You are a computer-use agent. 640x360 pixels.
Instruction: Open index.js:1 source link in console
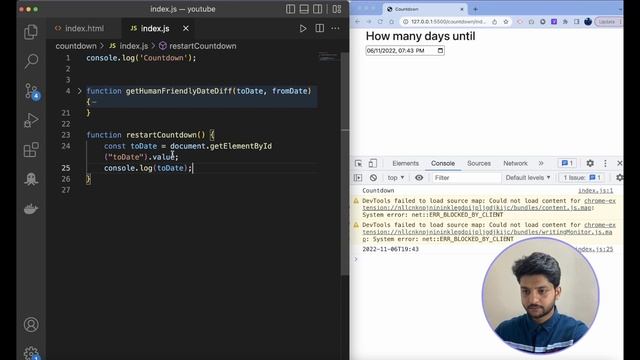[595, 191]
